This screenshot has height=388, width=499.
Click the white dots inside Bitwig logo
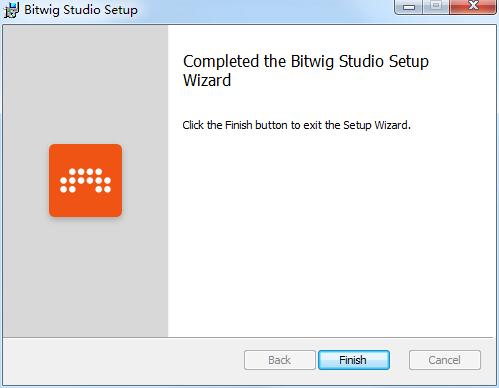click(x=85, y=180)
